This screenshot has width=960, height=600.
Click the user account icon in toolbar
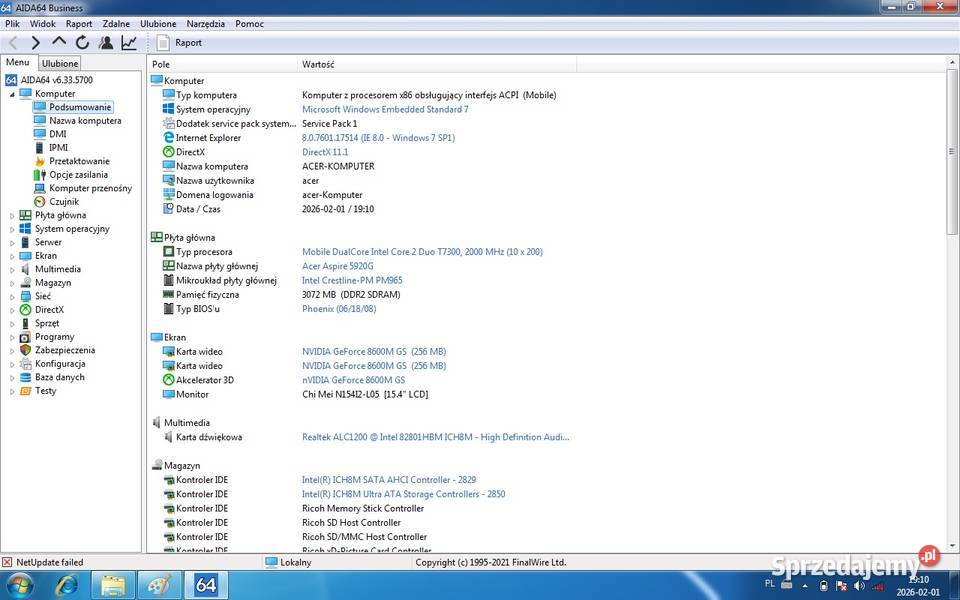point(106,42)
